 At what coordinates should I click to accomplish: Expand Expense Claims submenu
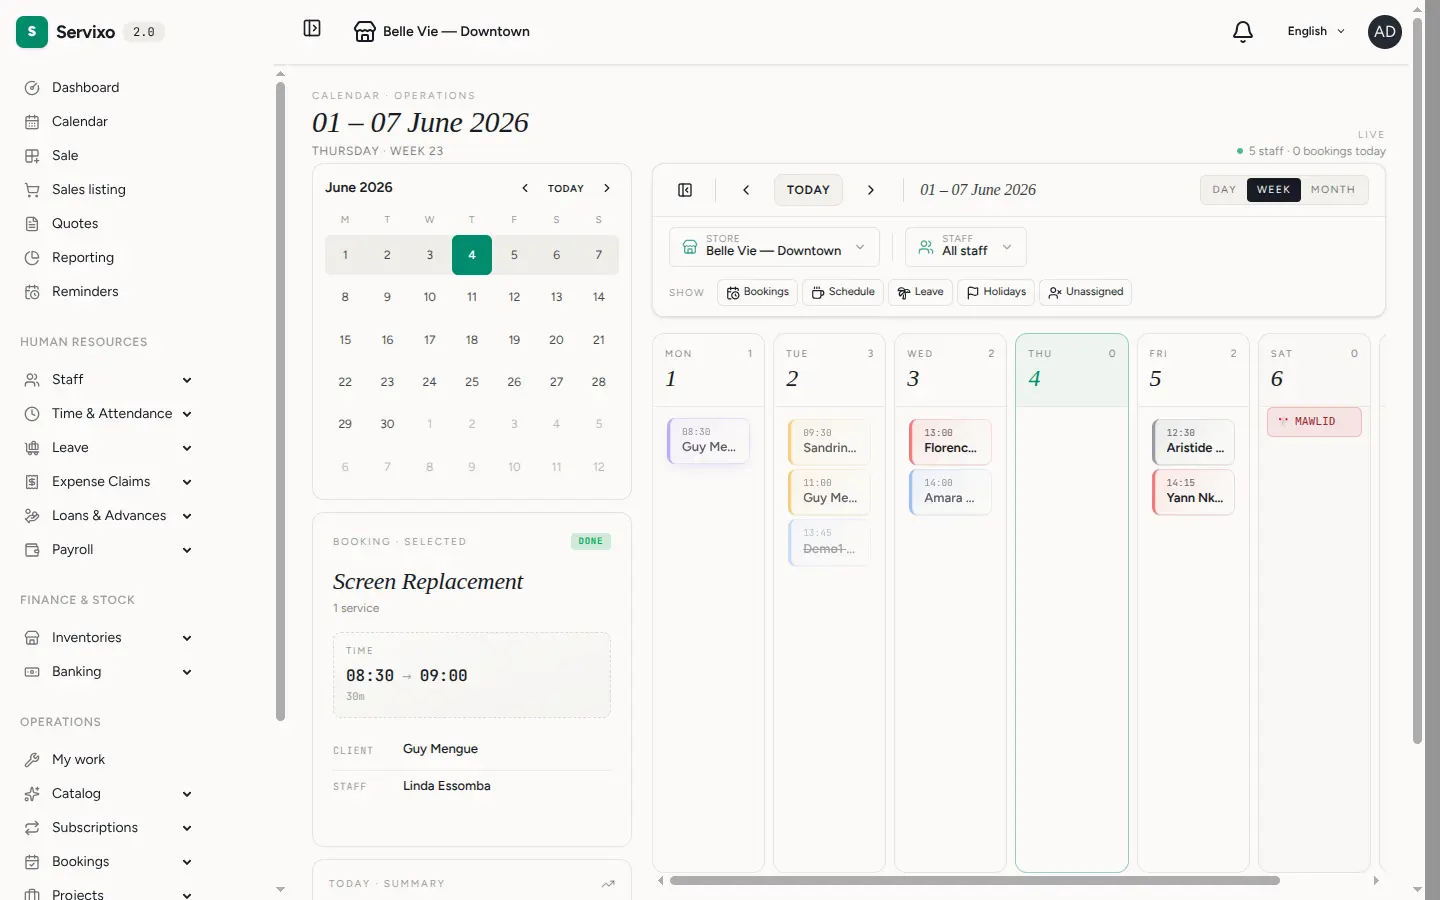point(187,482)
